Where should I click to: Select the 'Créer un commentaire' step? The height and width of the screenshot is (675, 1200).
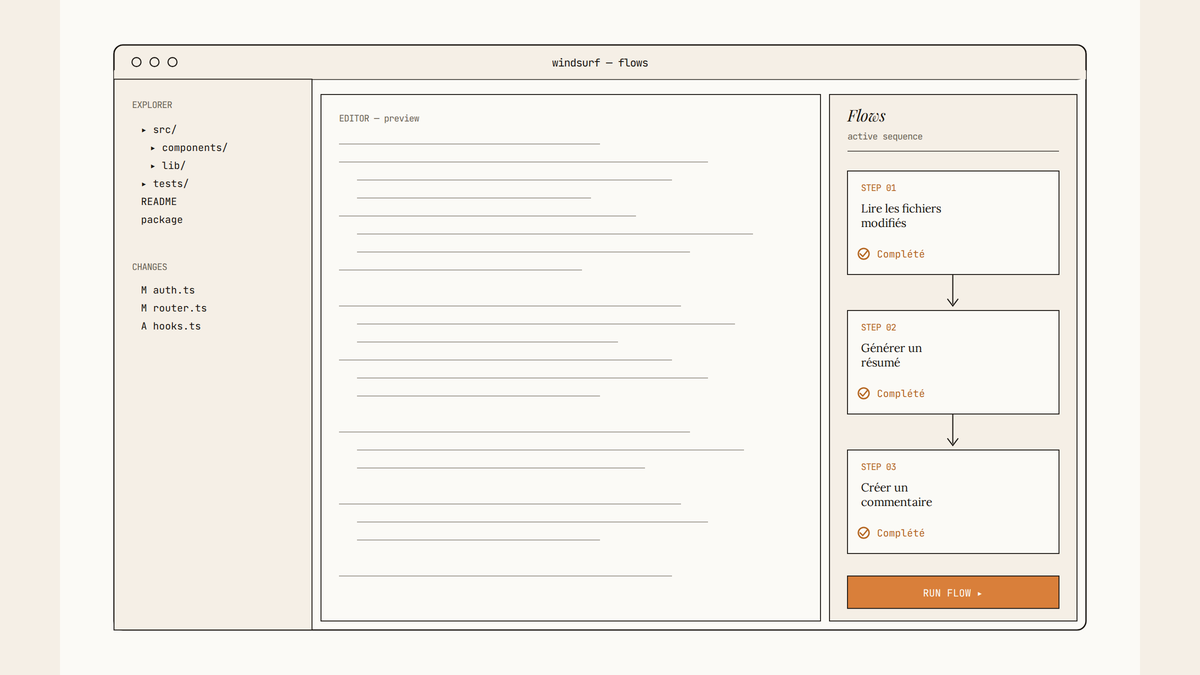click(x=953, y=501)
